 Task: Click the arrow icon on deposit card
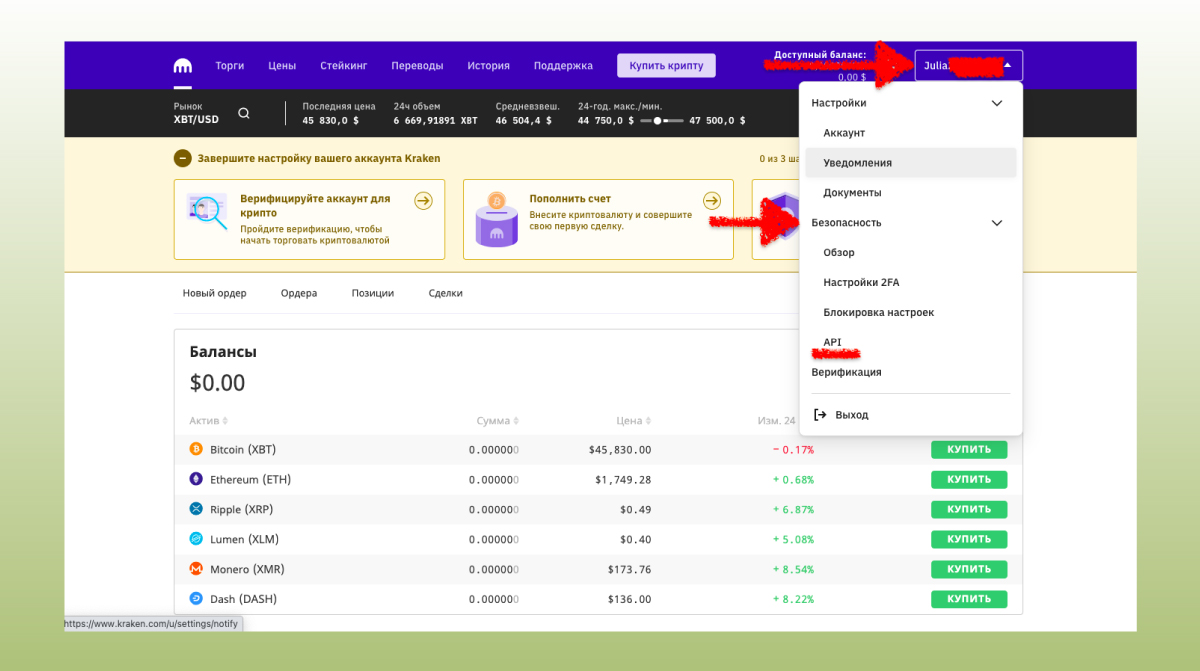point(711,200)
